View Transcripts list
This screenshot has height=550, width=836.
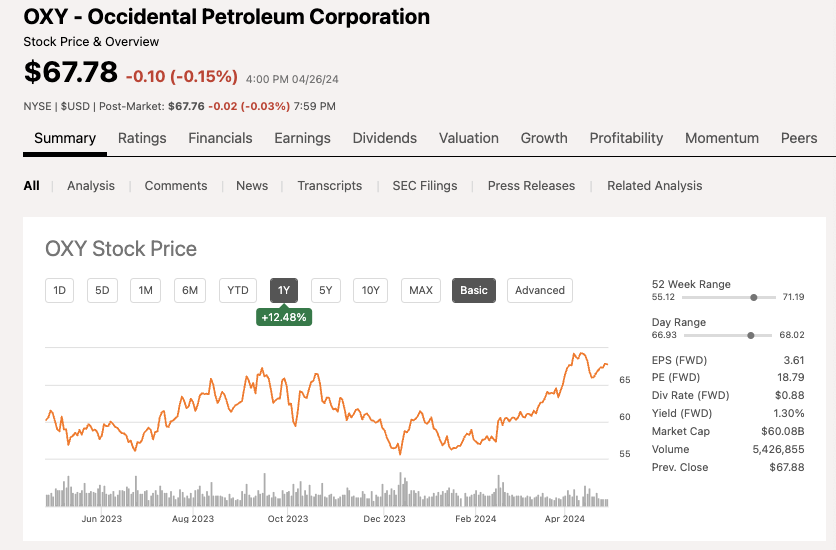(x=329, y=185)
